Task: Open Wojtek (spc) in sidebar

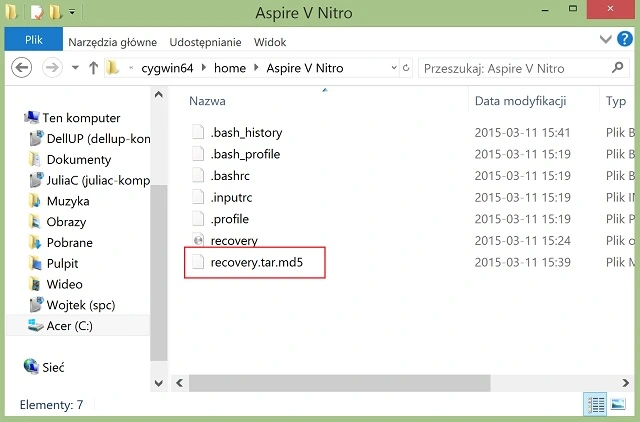Action: [81, 305]
